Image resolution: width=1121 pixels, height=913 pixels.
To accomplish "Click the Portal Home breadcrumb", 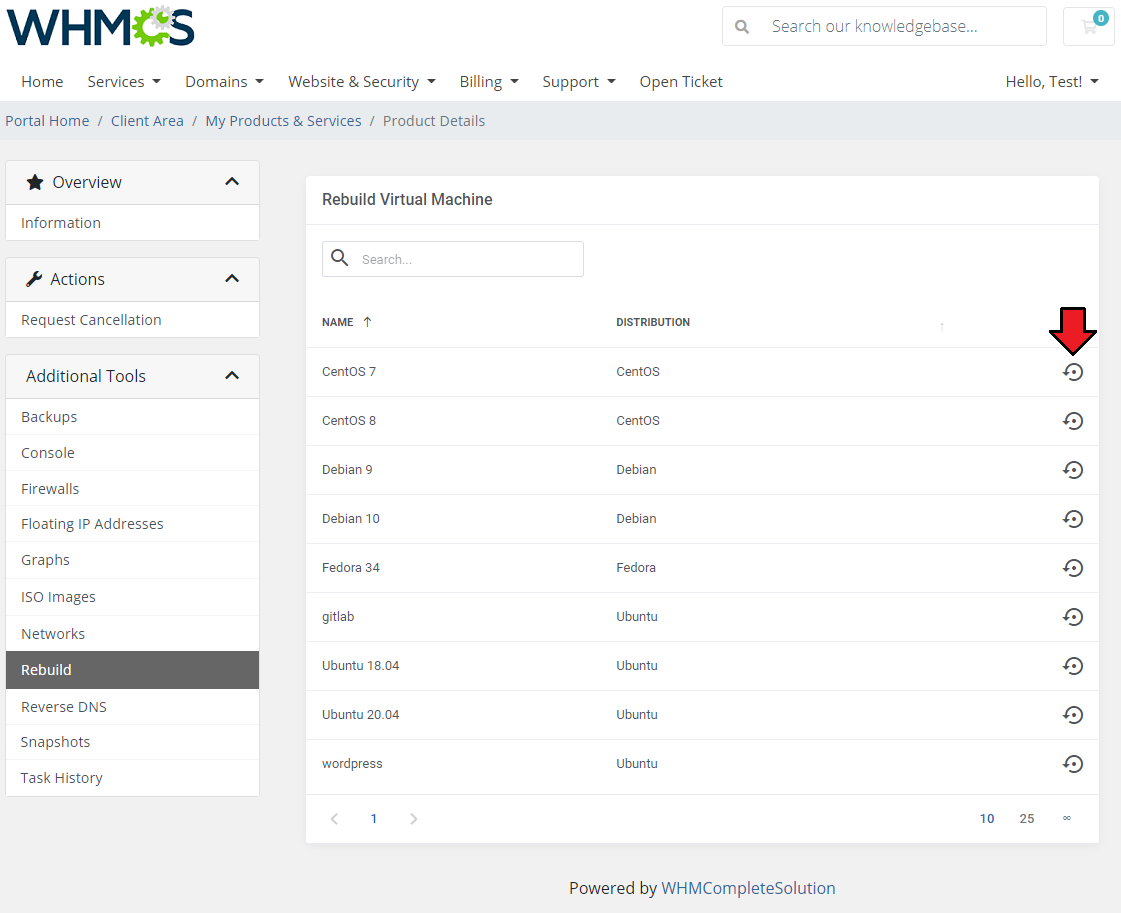I will pyautogui.click(x=47, y=121).
